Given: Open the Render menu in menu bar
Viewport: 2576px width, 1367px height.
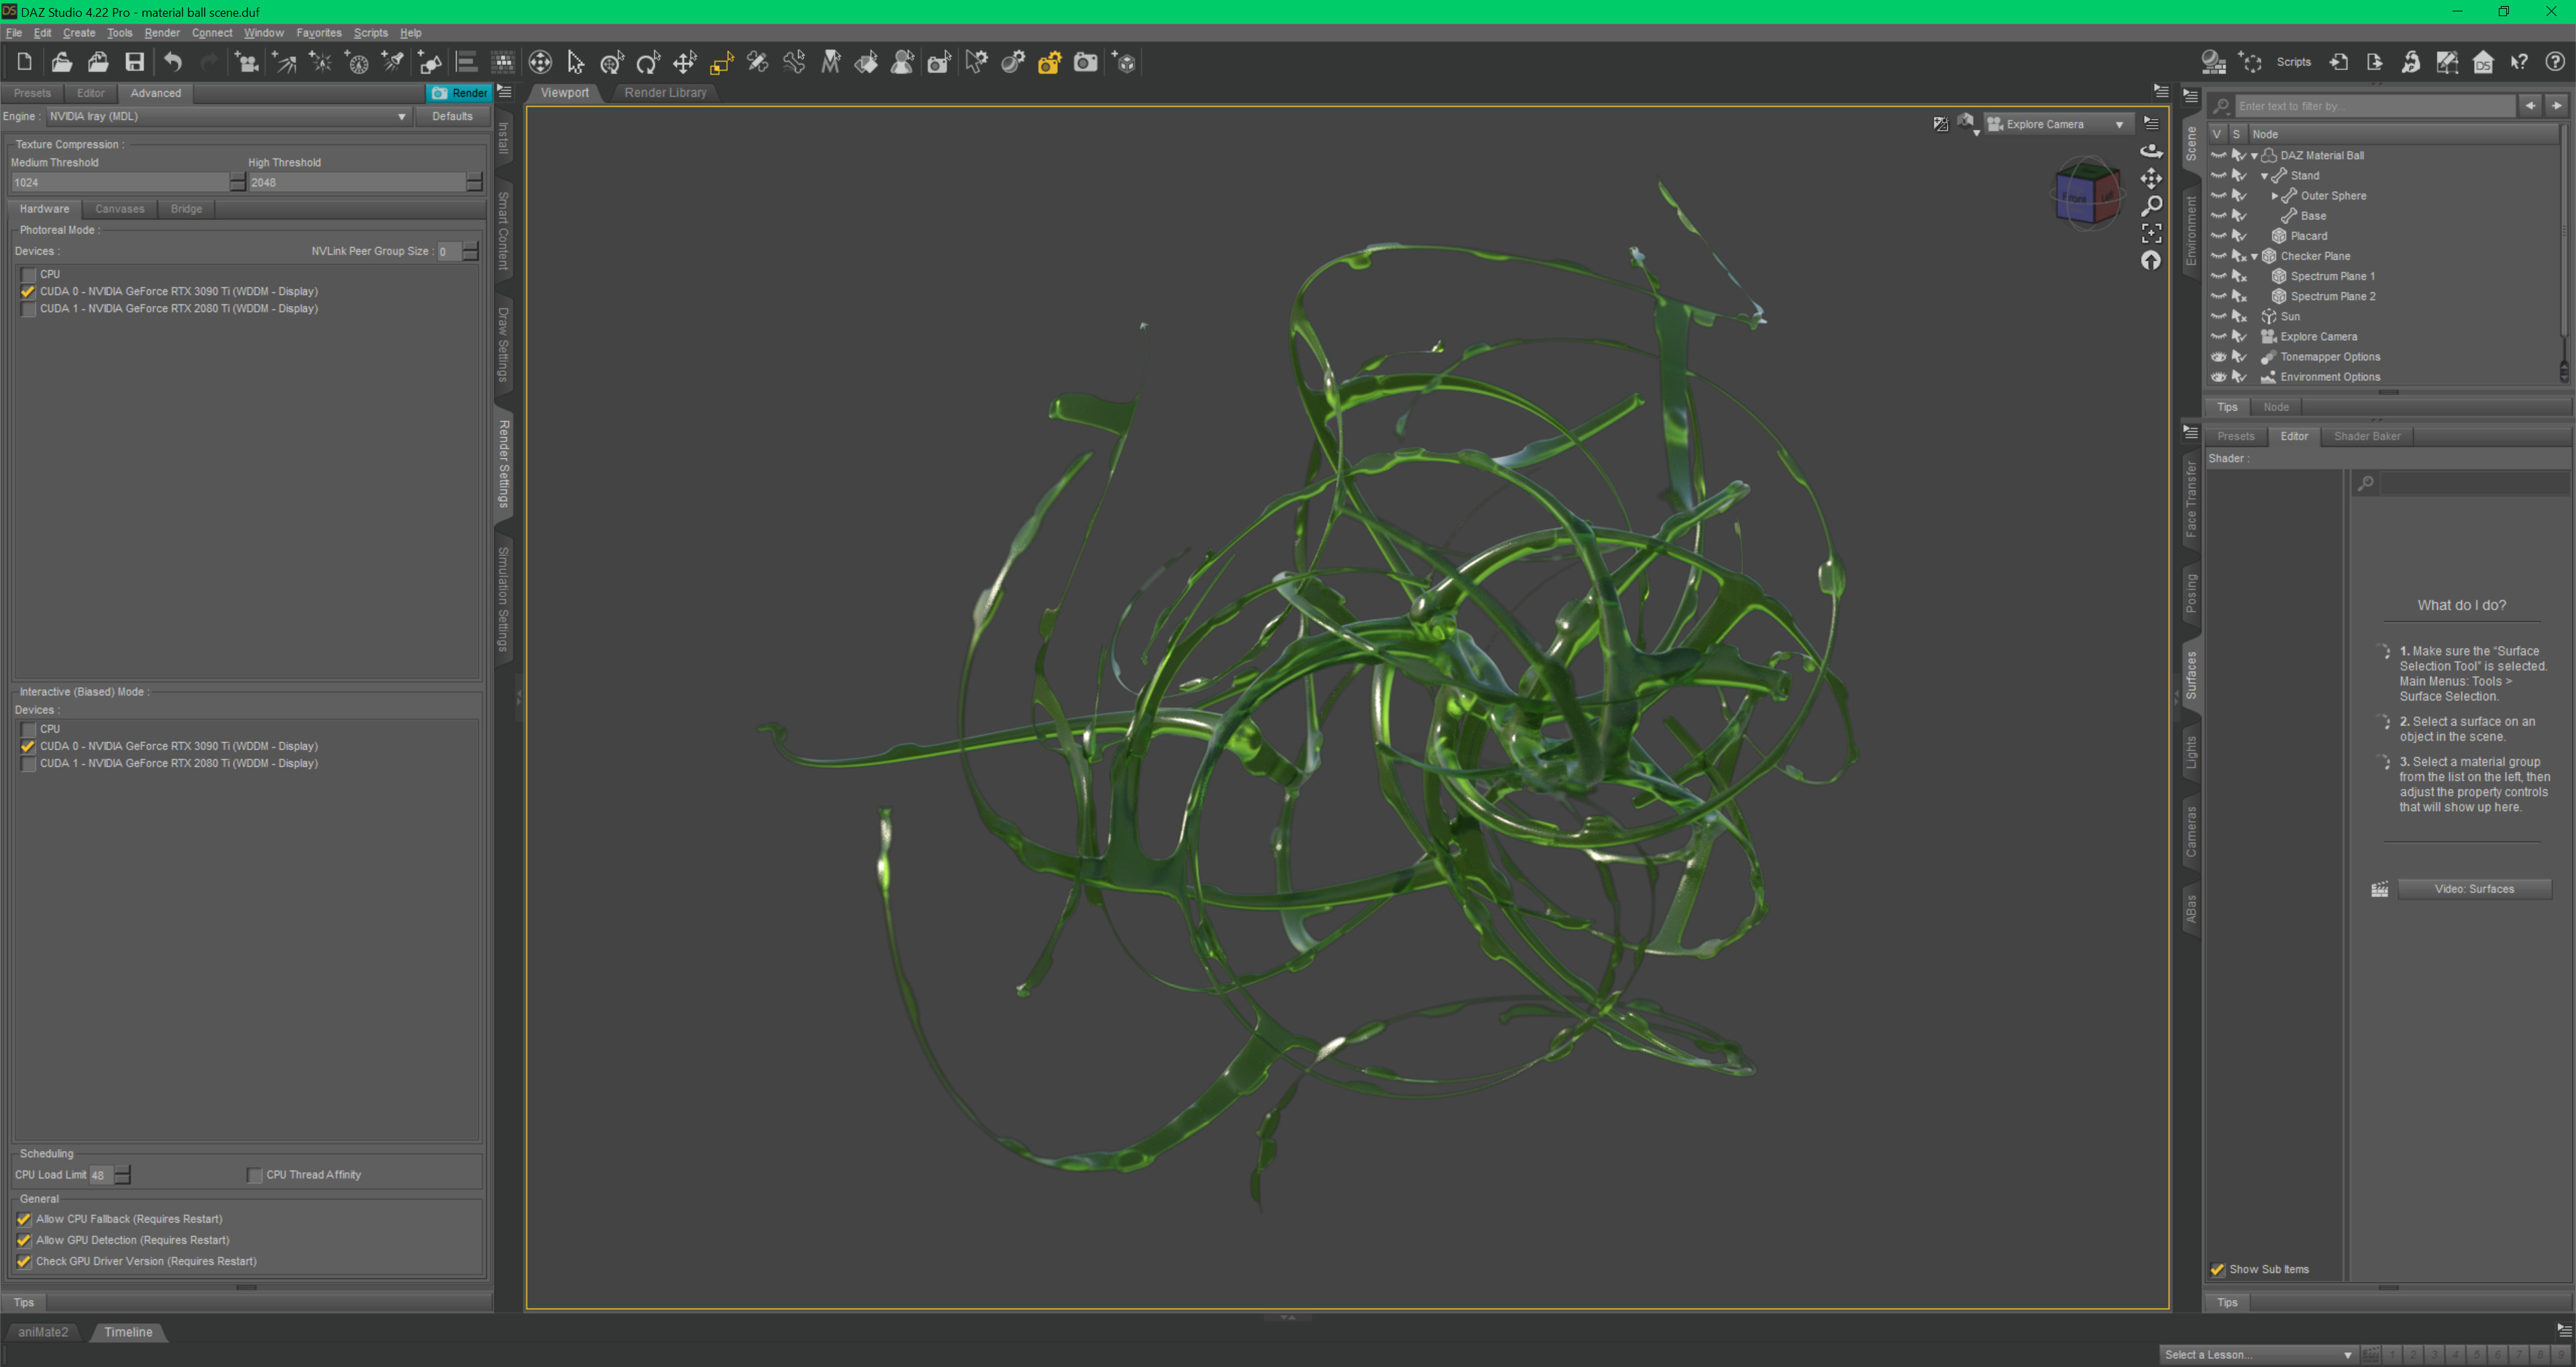Looking at the screenshot, I should tap(162, 33).
